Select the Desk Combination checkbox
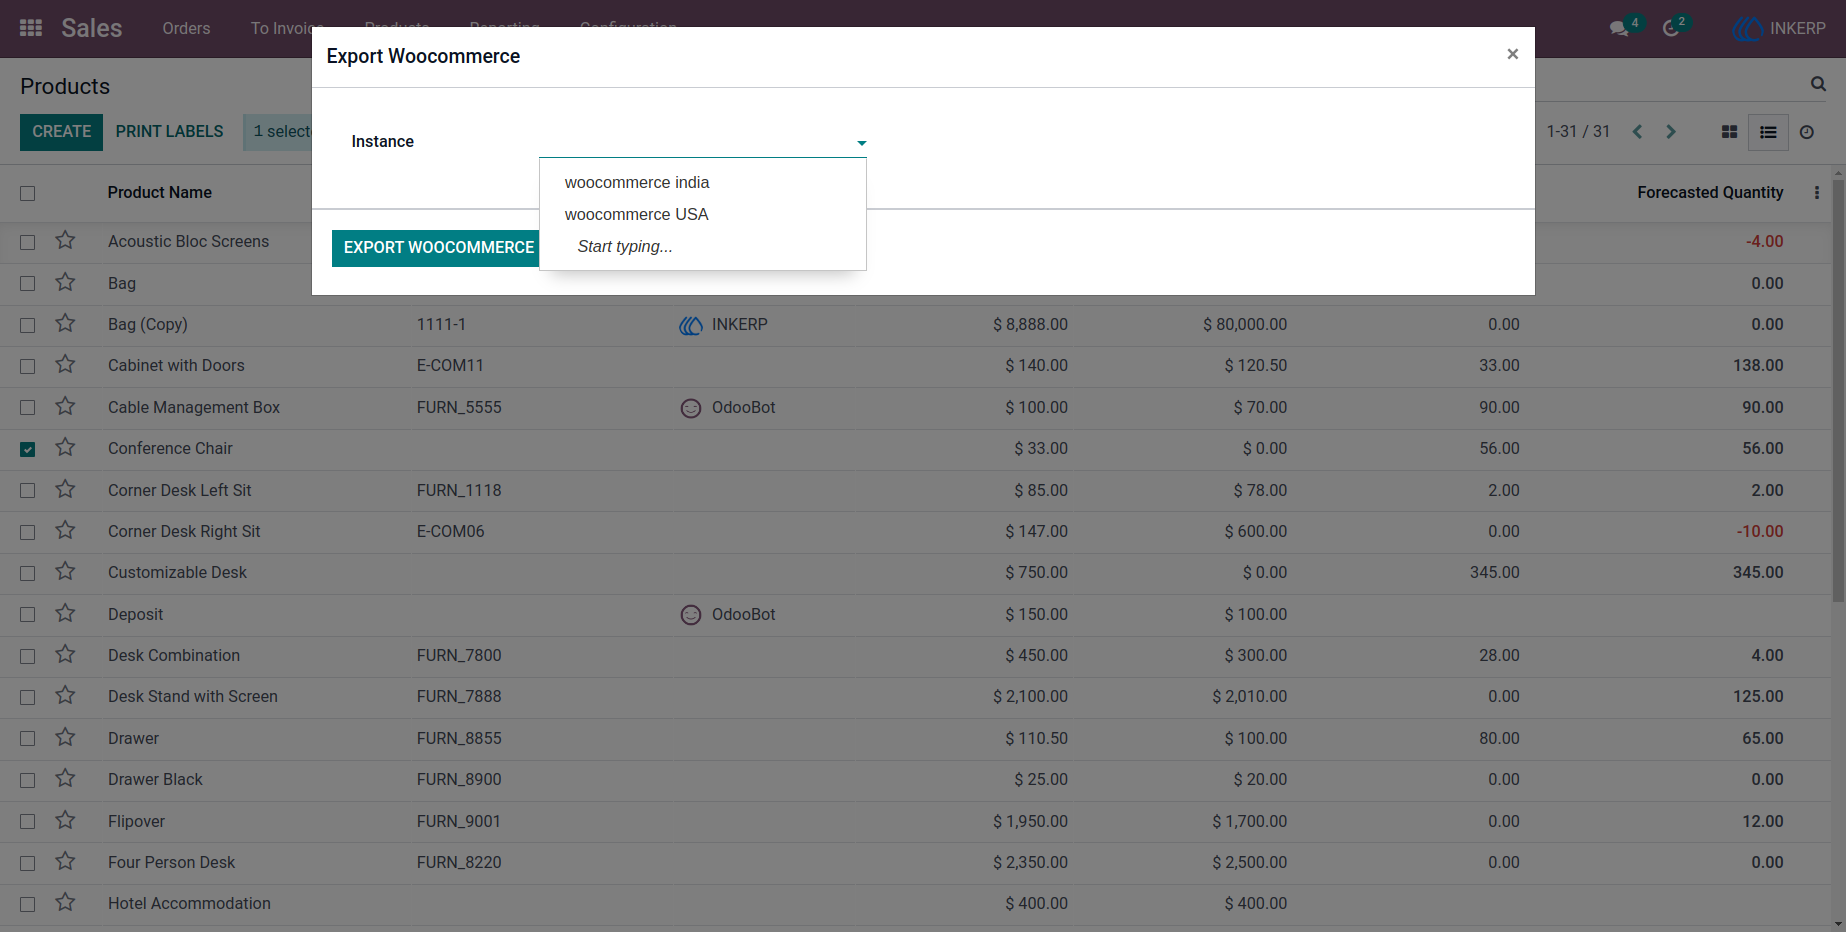The height and width of the screenshot is (932, 1846). (x=28, y=656)
